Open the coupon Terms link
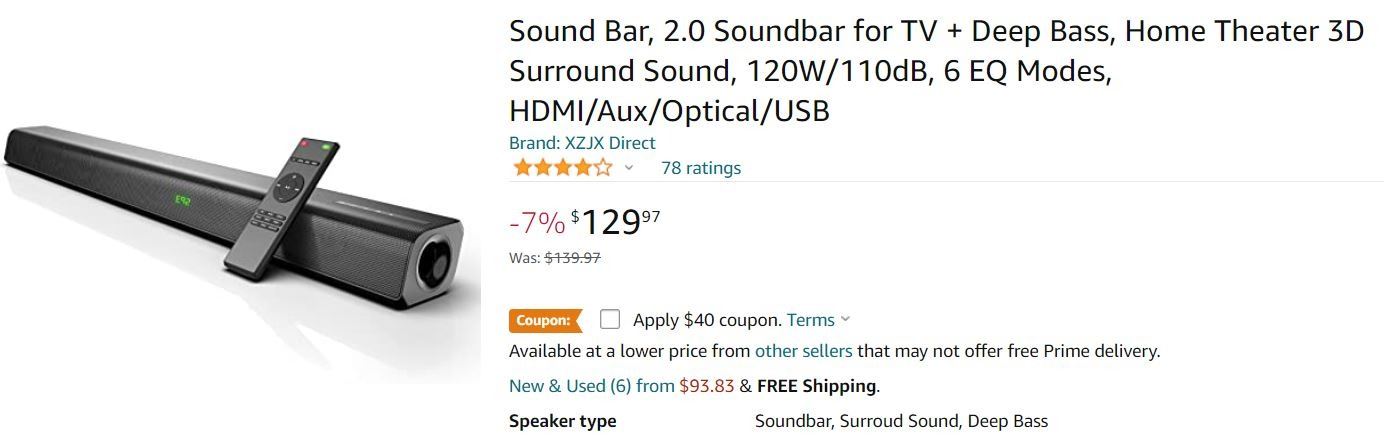The width and height of the screenshot is (1384, 435). (x=810, y=320)
